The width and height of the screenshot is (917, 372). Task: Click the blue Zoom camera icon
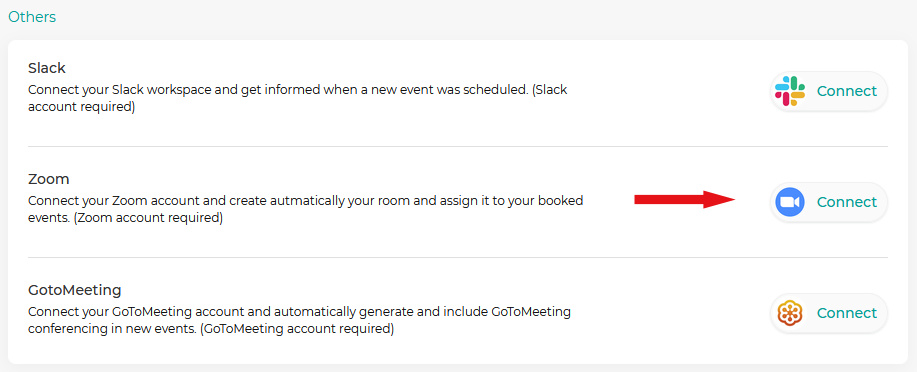point(790,202)
